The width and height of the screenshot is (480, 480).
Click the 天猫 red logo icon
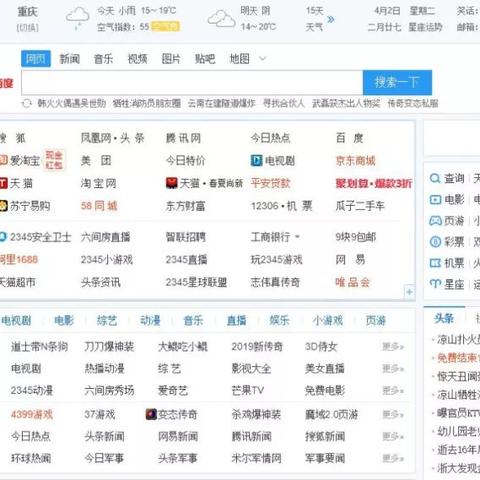[x=3, y=183]
